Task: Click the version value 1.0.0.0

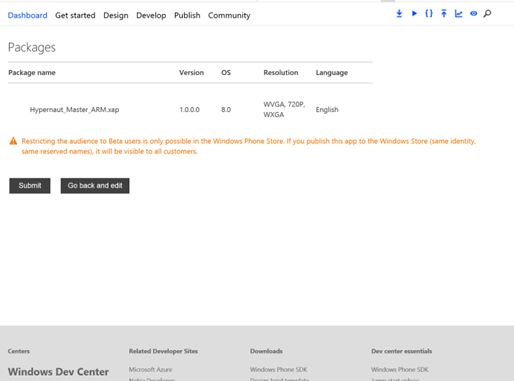Action: (x=189, y=109)
